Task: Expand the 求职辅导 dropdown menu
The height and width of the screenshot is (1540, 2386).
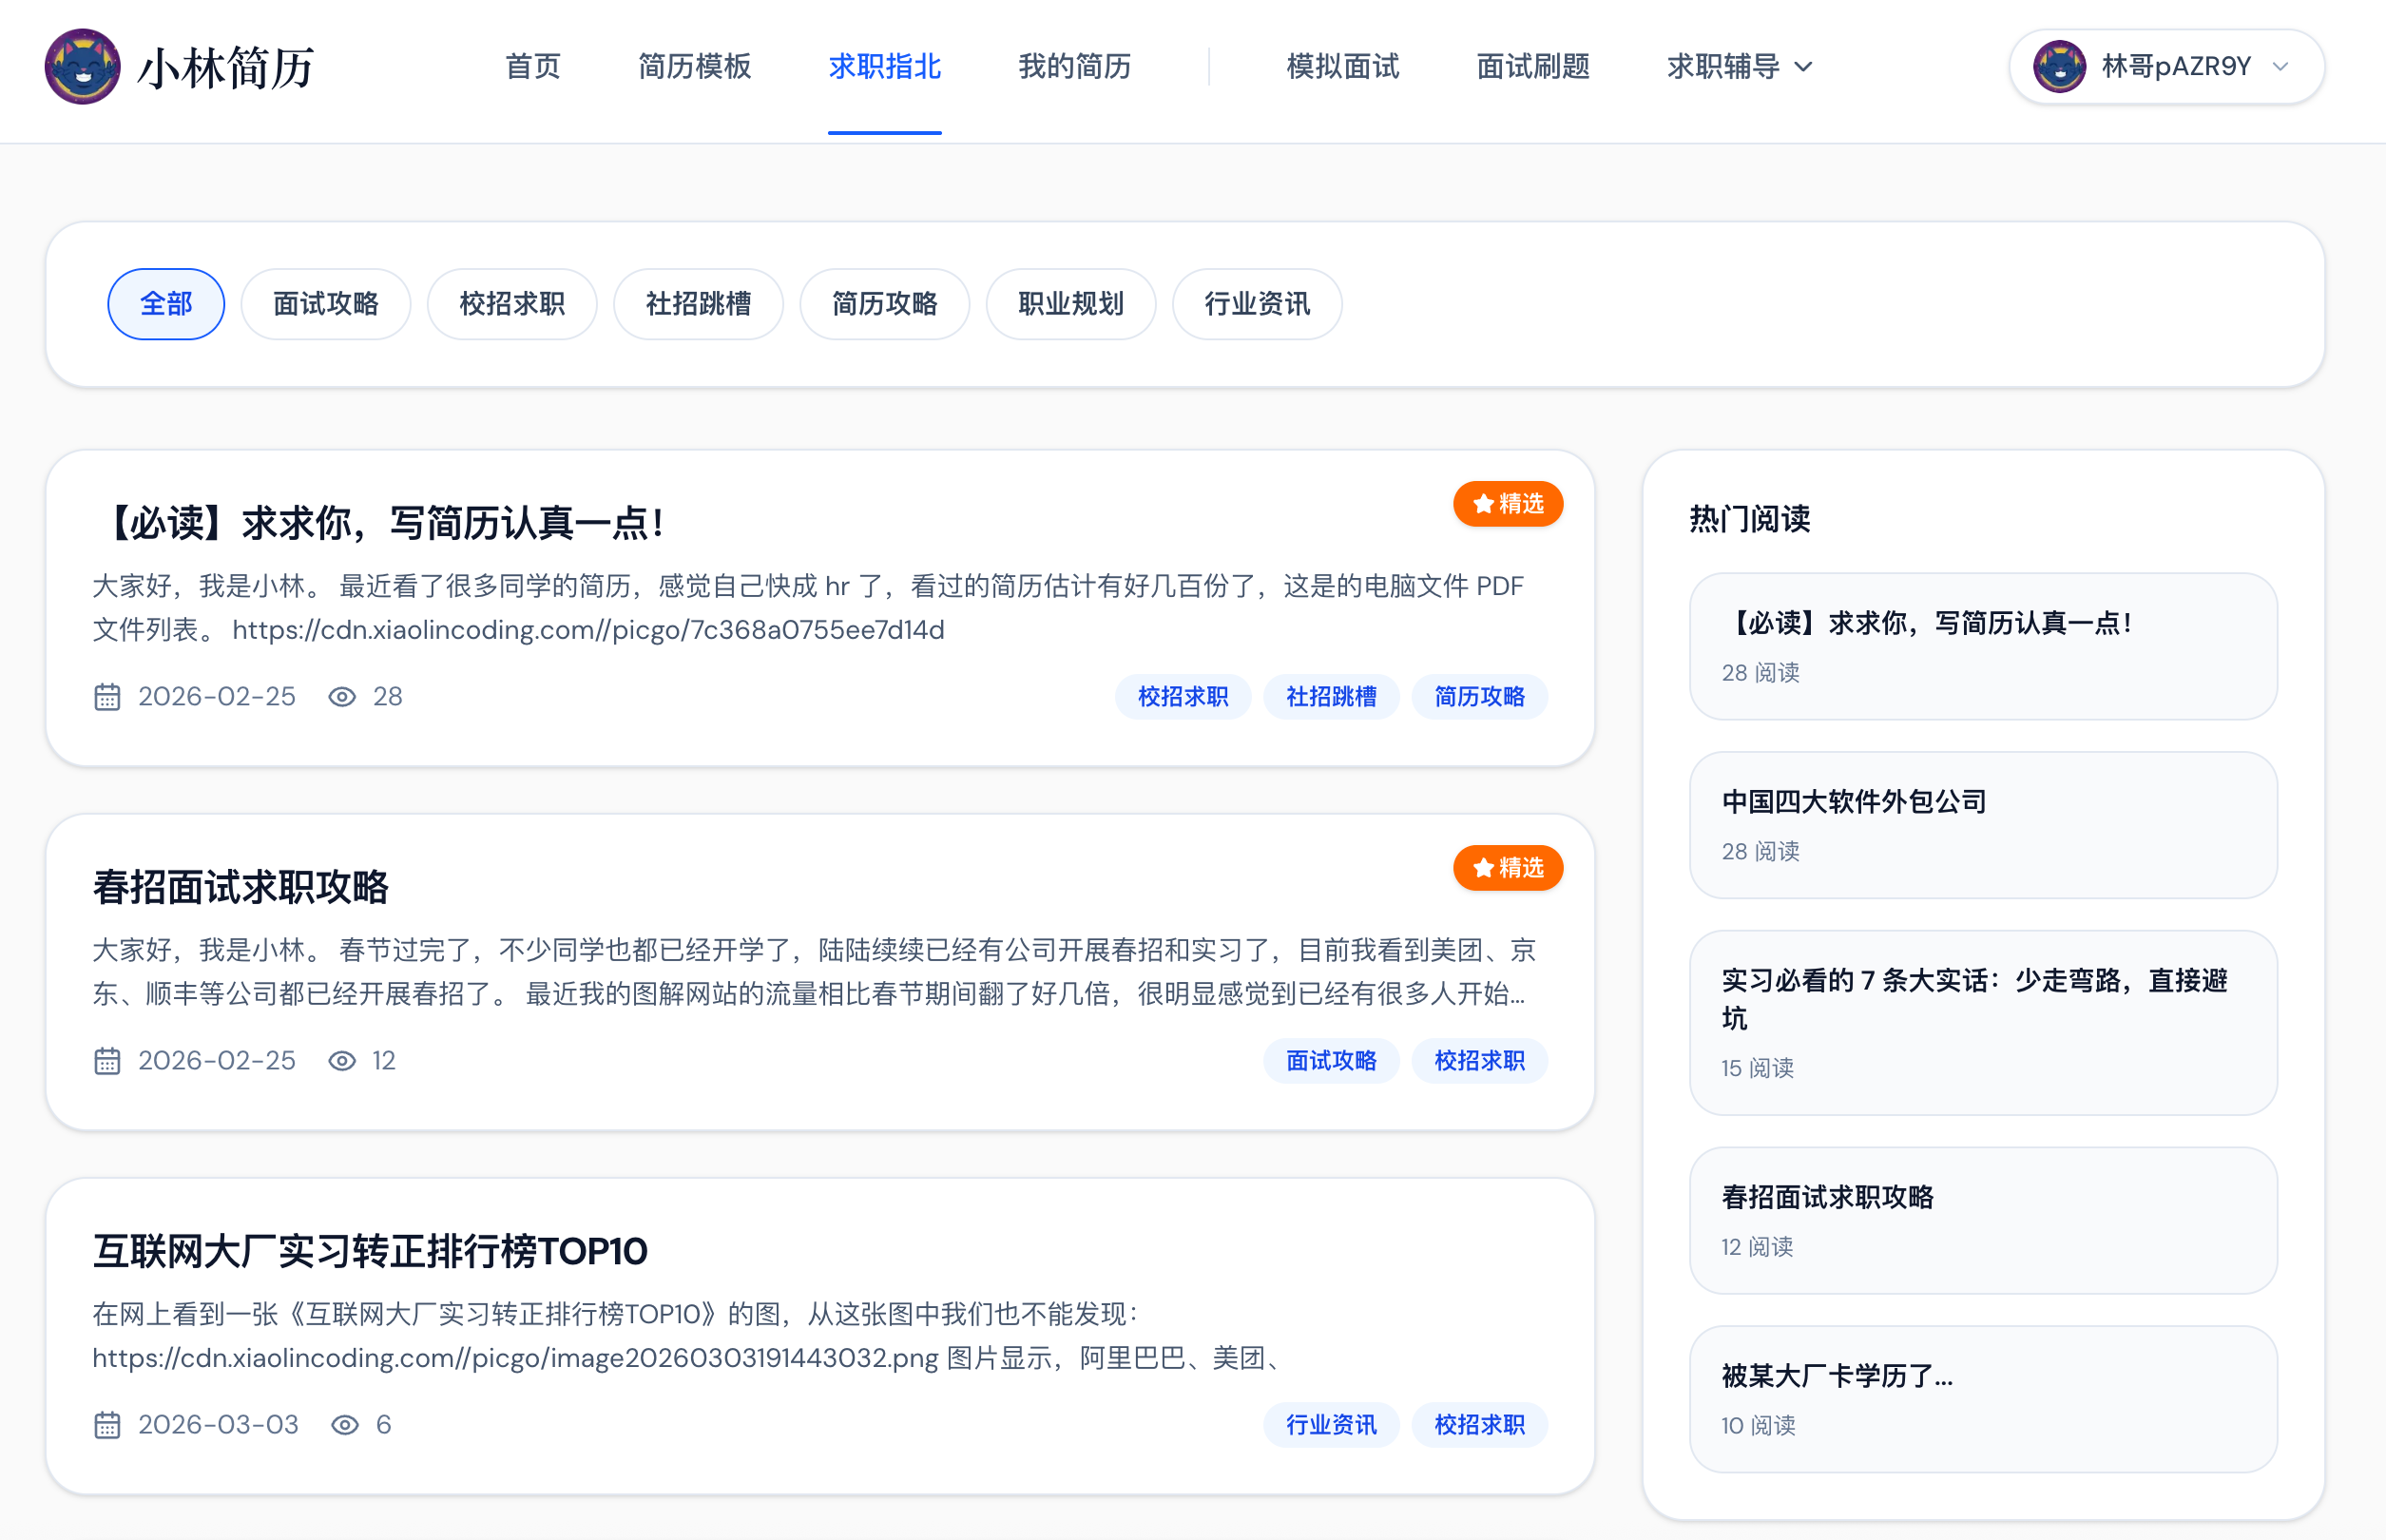Action: point(1739,66)
